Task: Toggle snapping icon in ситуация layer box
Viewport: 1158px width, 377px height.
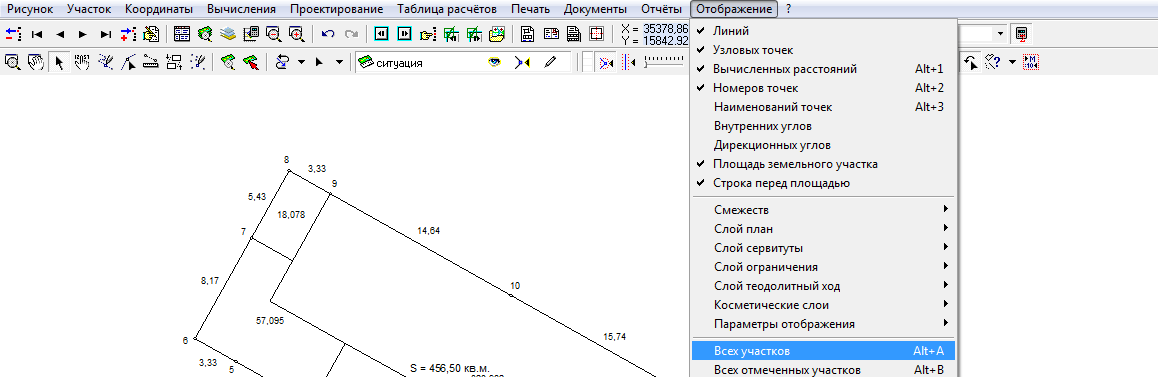Action: [x=522, y=63]
